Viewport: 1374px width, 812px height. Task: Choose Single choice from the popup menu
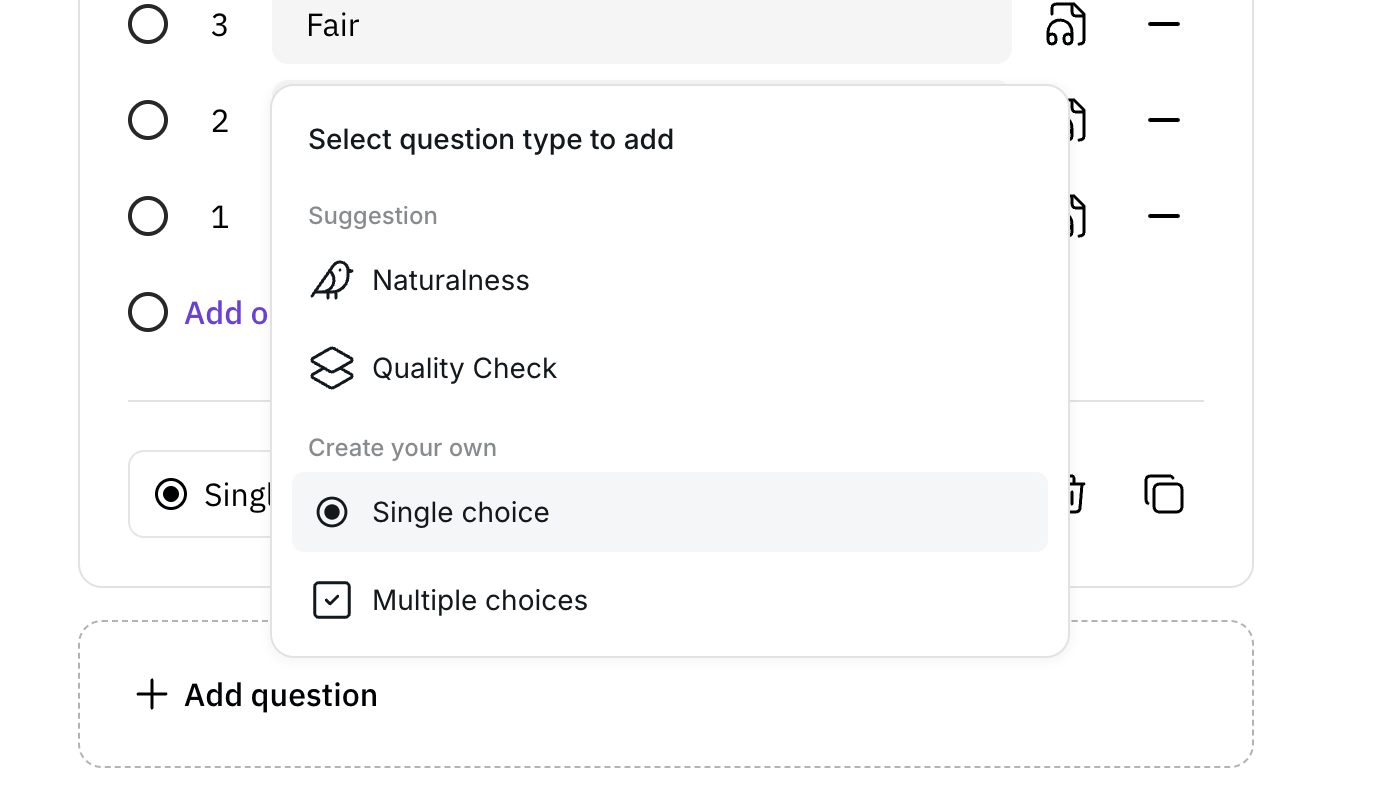[670, 512]
